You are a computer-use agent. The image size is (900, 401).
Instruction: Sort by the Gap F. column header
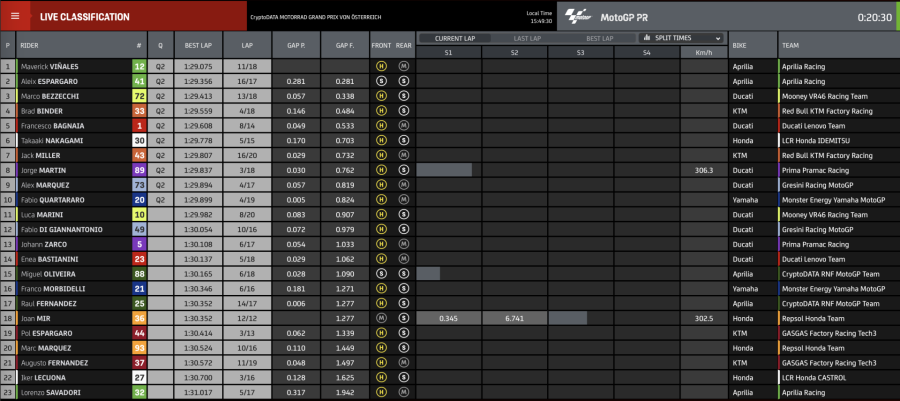pyautogui.click(x=345, y=45)
